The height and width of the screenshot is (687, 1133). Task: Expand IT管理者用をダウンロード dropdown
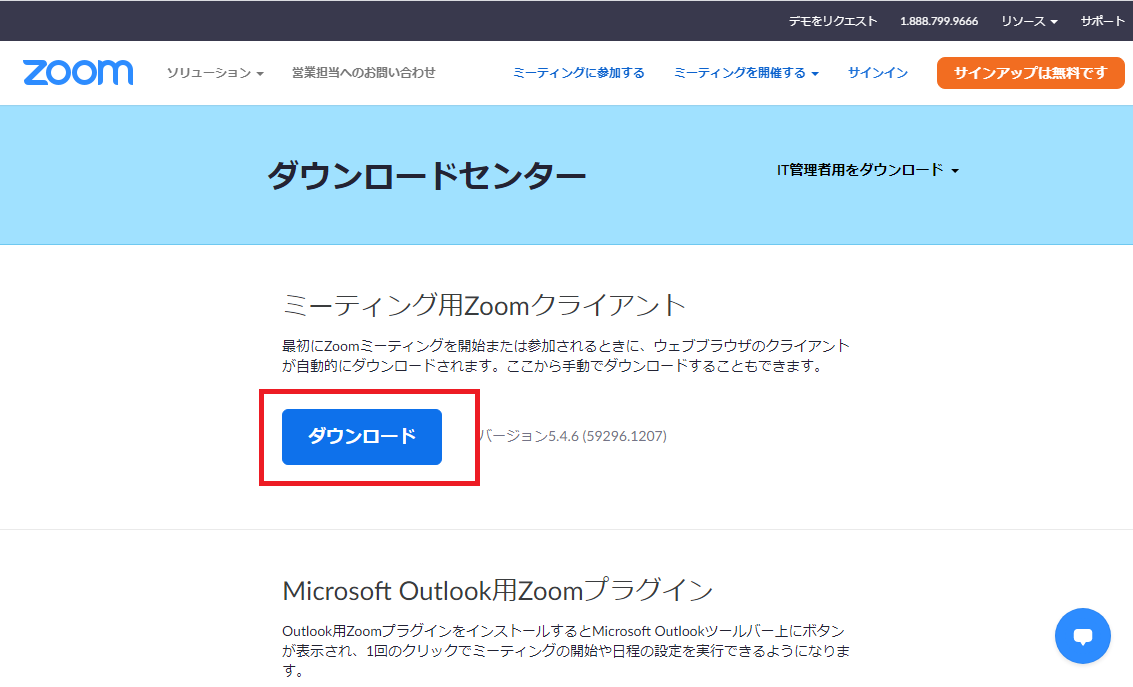pos(868,170)
